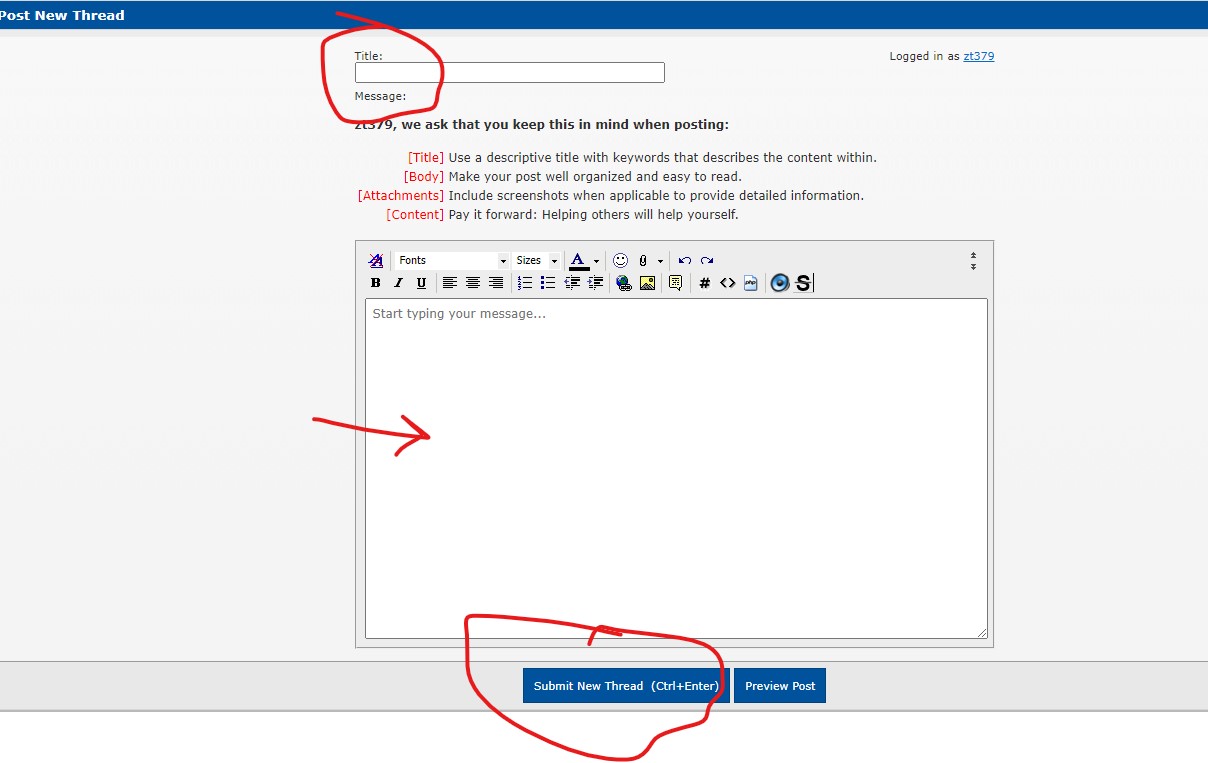Image resolution: width=1208 pixels, height=763 pixels.
Task: Insert an ordered numbered list
Action: tap(525, 283)
